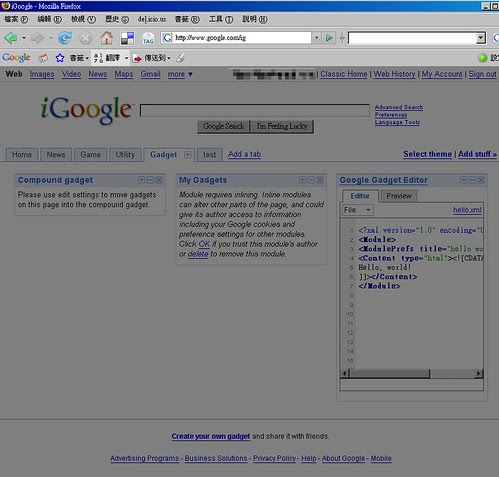Open the hello.xml link
499x477 pixels.
click(x=467, y=210)
